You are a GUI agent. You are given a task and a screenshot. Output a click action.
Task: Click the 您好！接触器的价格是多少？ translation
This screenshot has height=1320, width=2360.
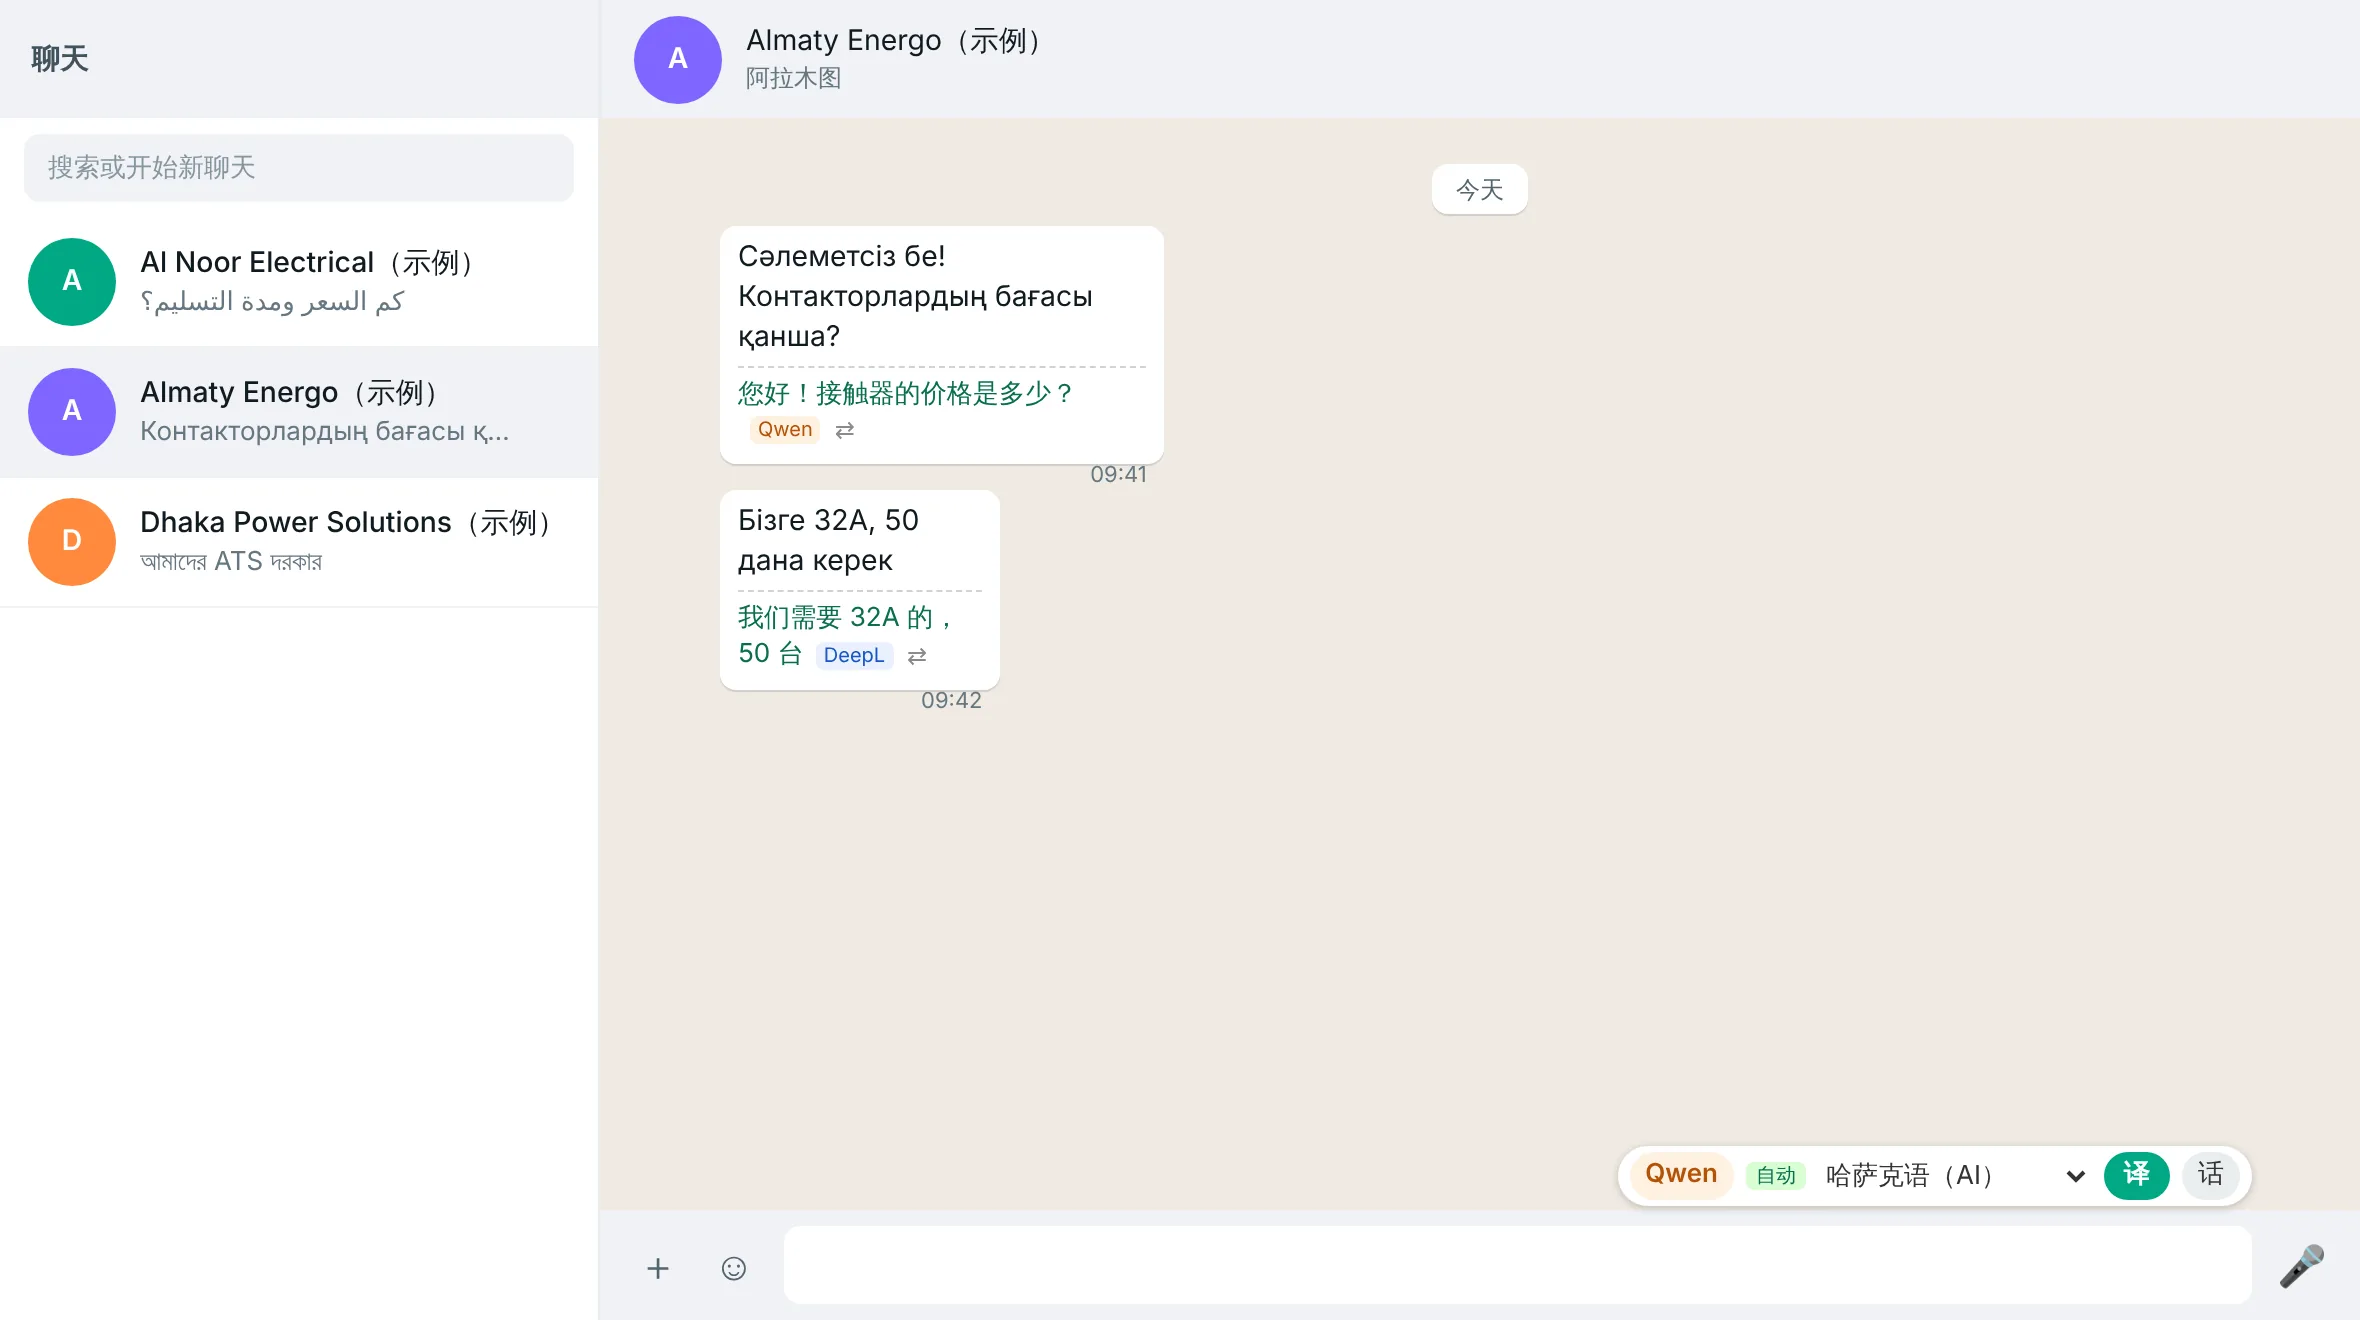[906, 393]
